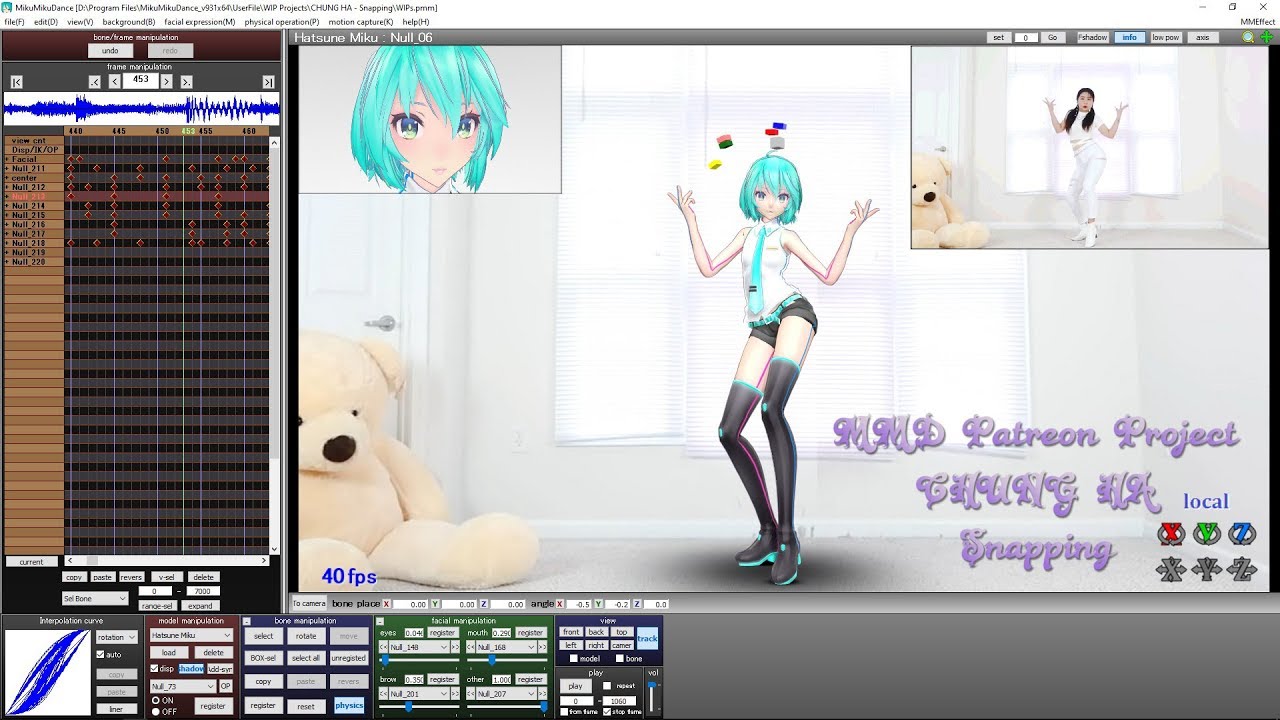Open the rotation interpolation dropdown

(117, 637)
